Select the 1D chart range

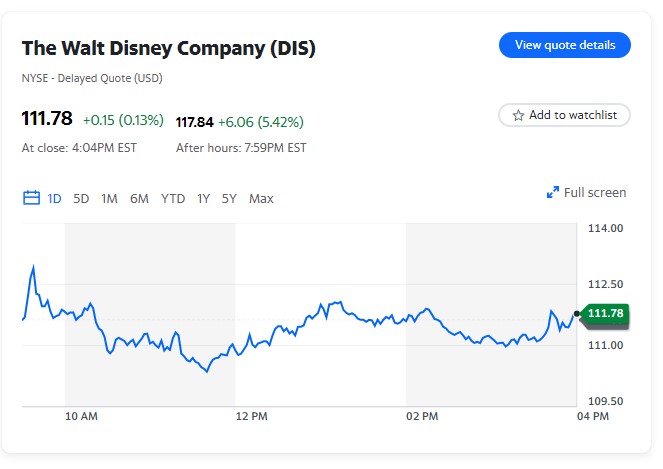pyautogui.click(x=54, y=199)
